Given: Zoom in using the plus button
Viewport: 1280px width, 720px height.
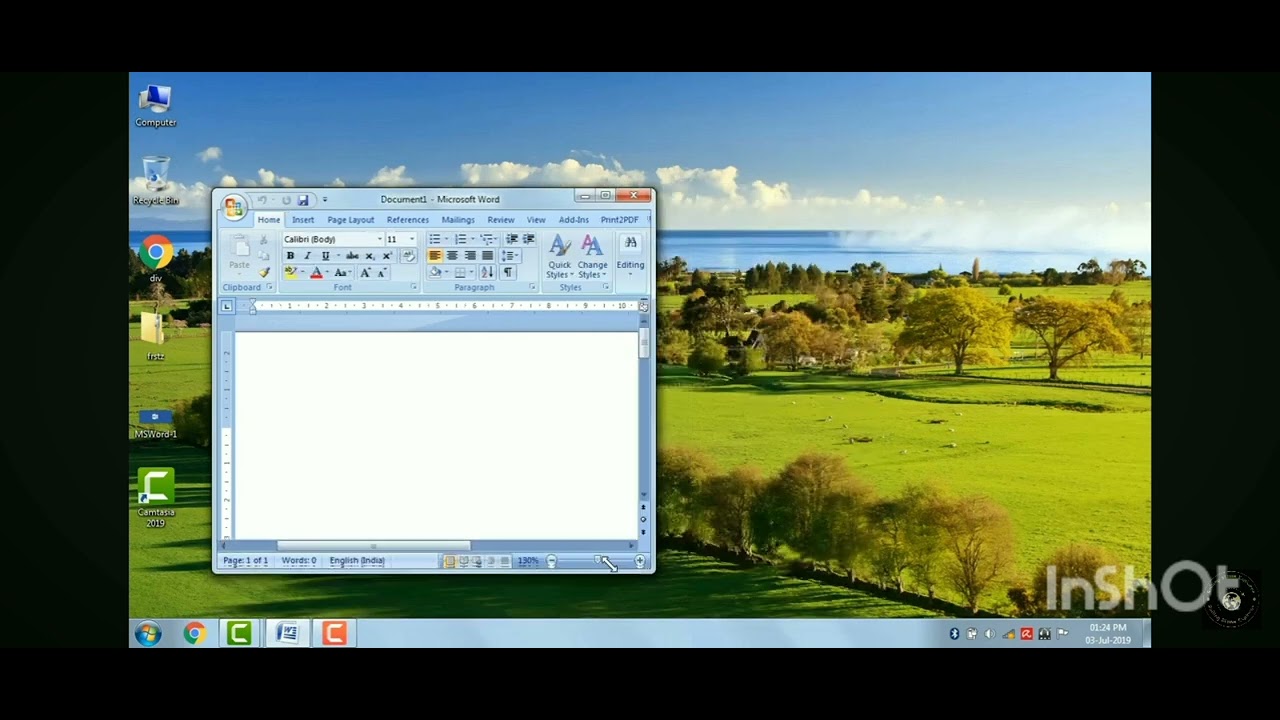Looking at the screenshot, I should point(640,561).
